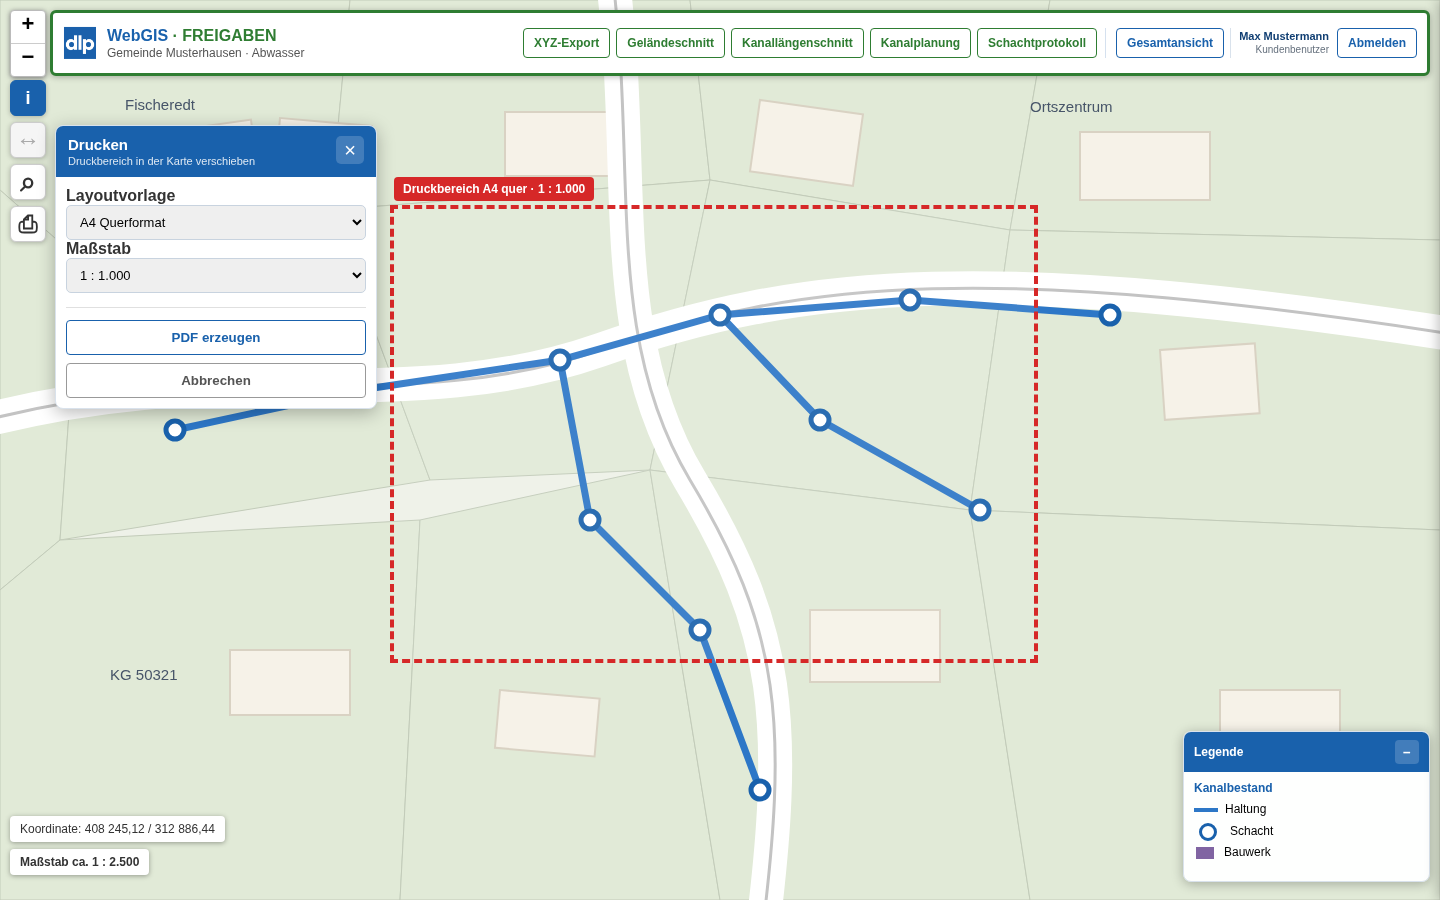The width and height of the screenshot is (1440, 900).
Task: Generate the PDF with PDF erzeugen
Action: click(x=216, y=337)
